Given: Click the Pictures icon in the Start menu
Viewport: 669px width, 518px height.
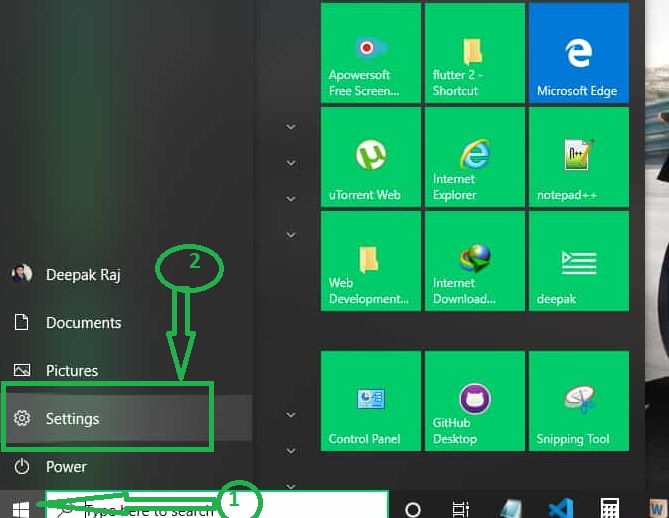Looking at the screenshot, I should pyautogui.click(x=21, y=370).
